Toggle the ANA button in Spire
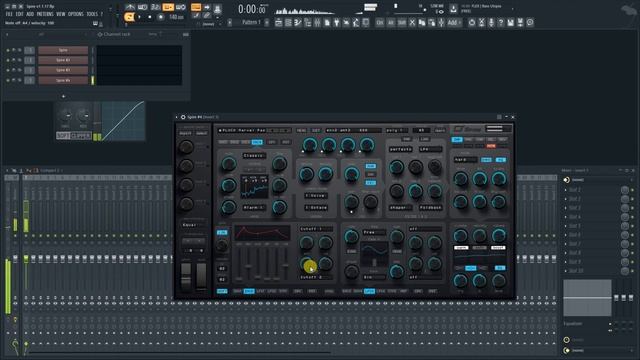The width and height of the screenshot is (640, 360). click(x=371, y=166)
